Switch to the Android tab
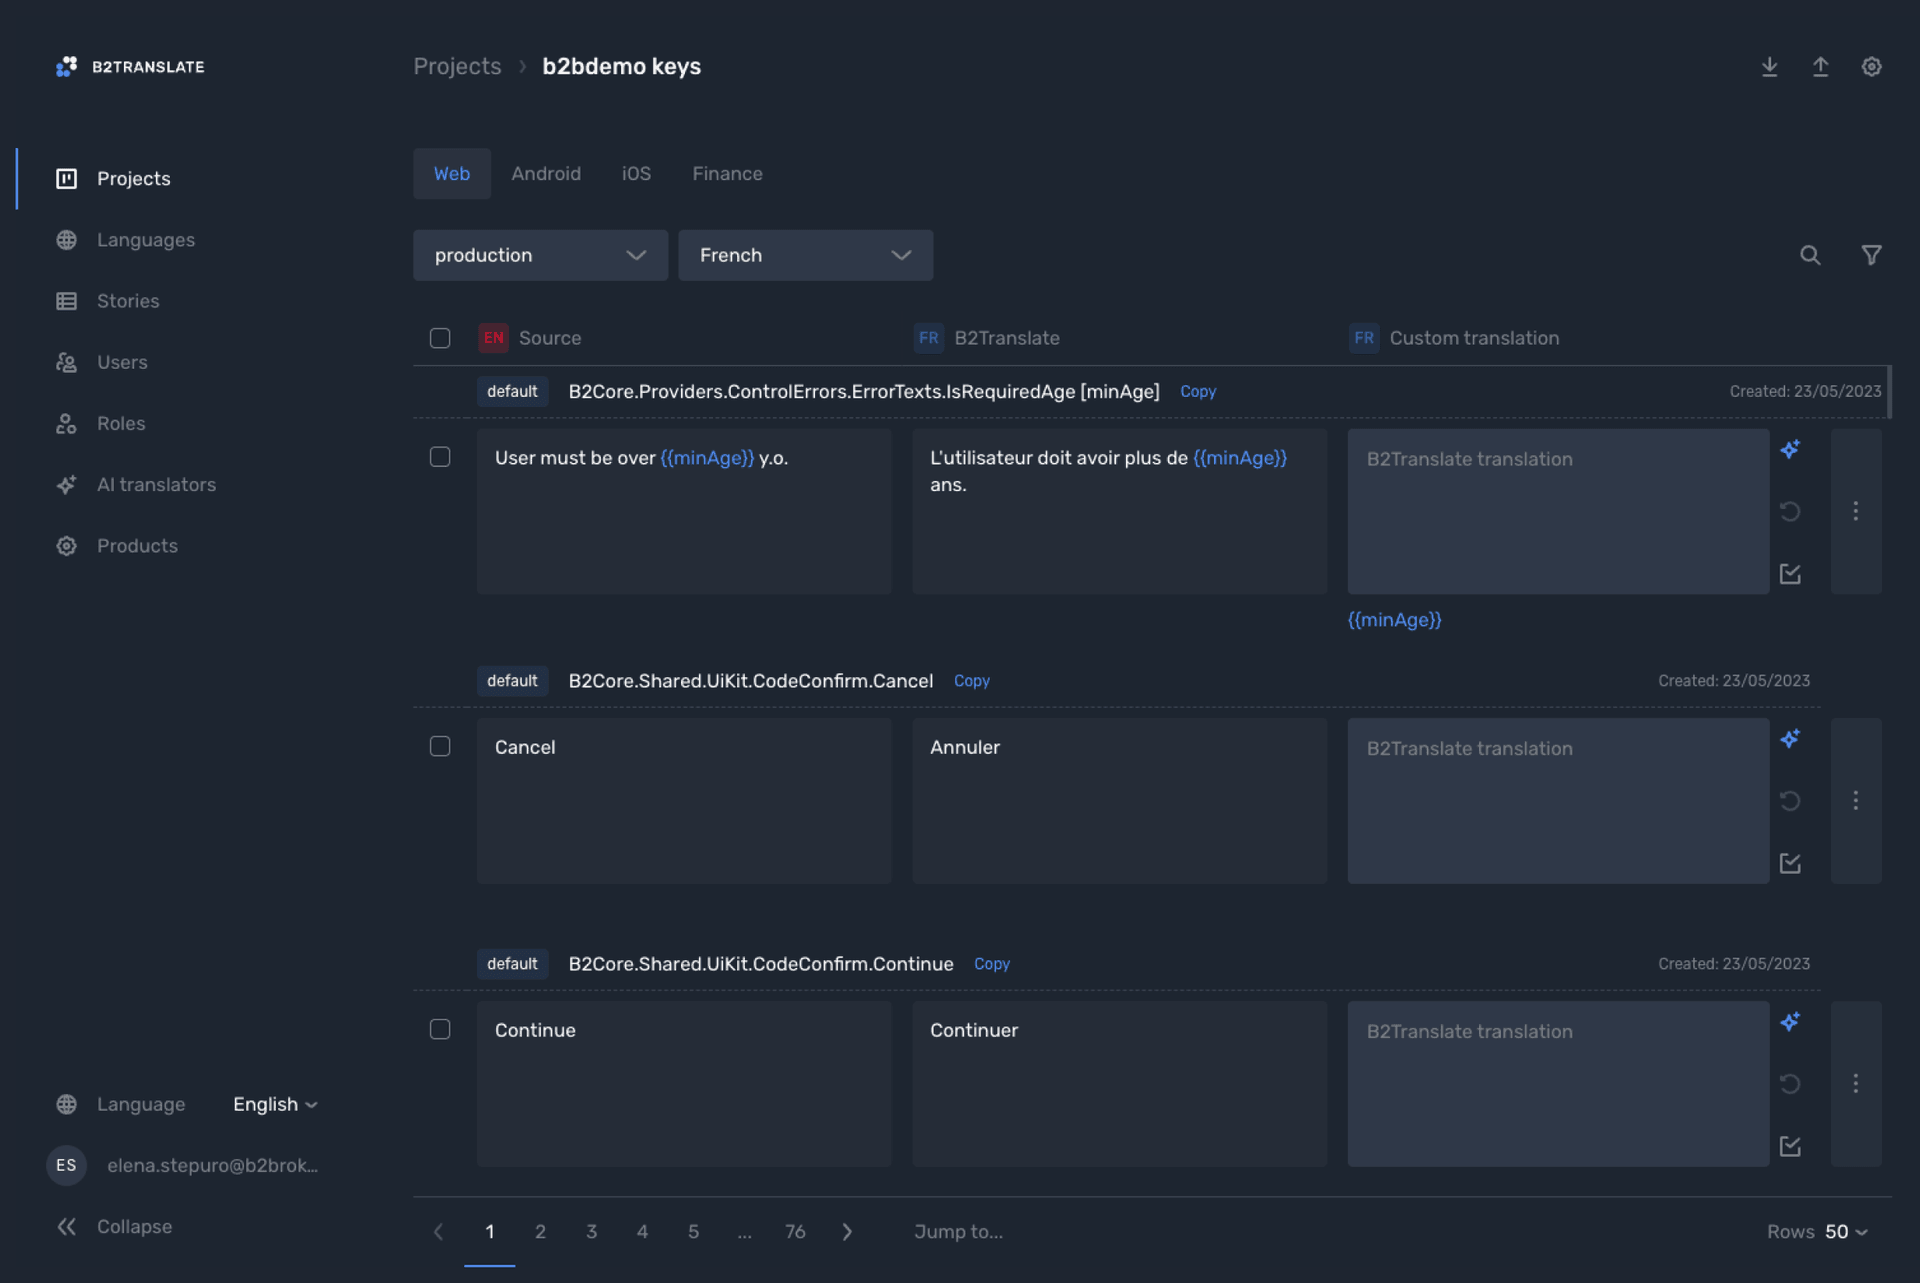Viewport: 1920px width, 1283px height. 545,173
